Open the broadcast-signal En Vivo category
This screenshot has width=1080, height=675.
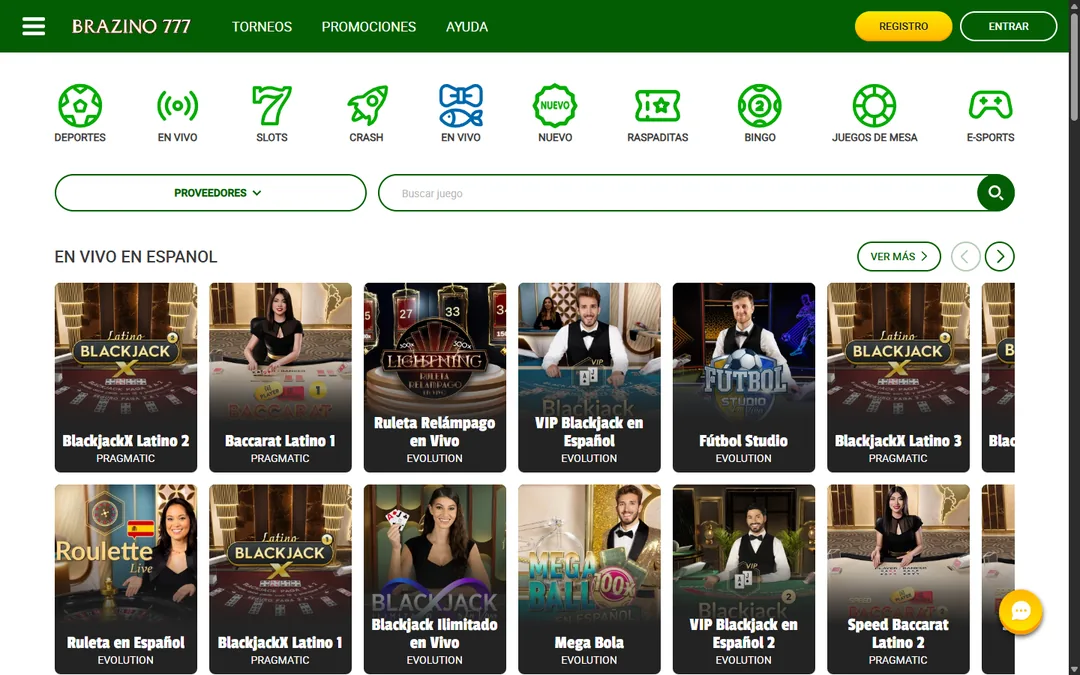tap(177, 113)
